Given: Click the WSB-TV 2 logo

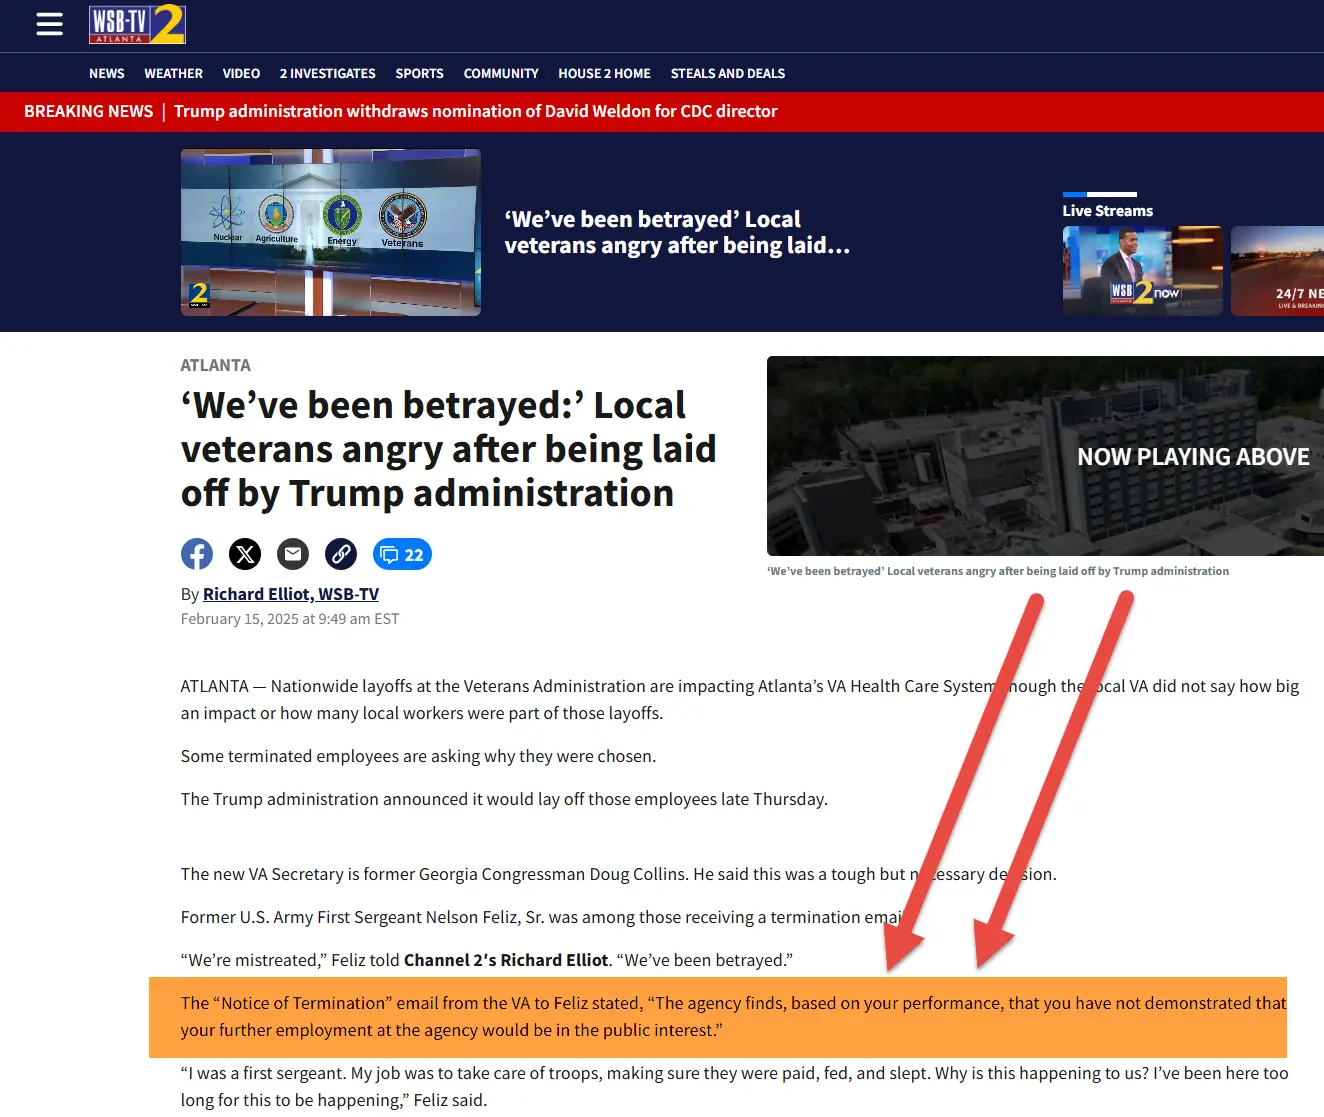Looking at the screenshot, I should point(137,25).
